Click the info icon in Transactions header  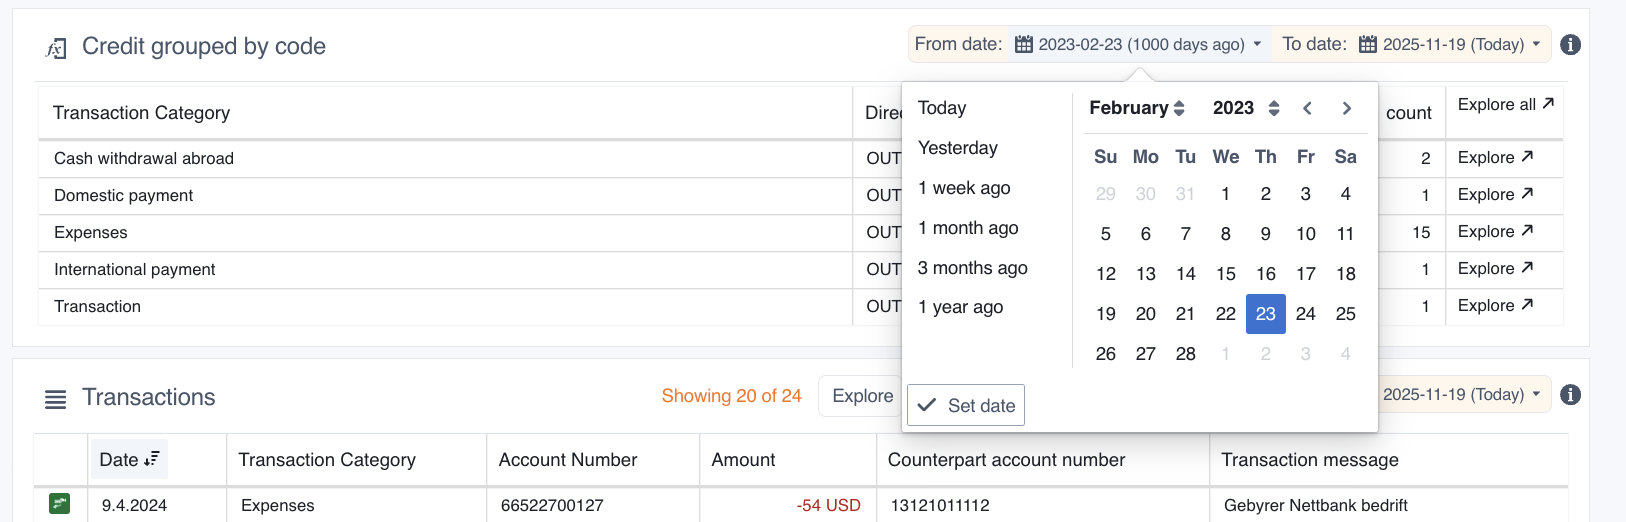tap(1570, 395)
